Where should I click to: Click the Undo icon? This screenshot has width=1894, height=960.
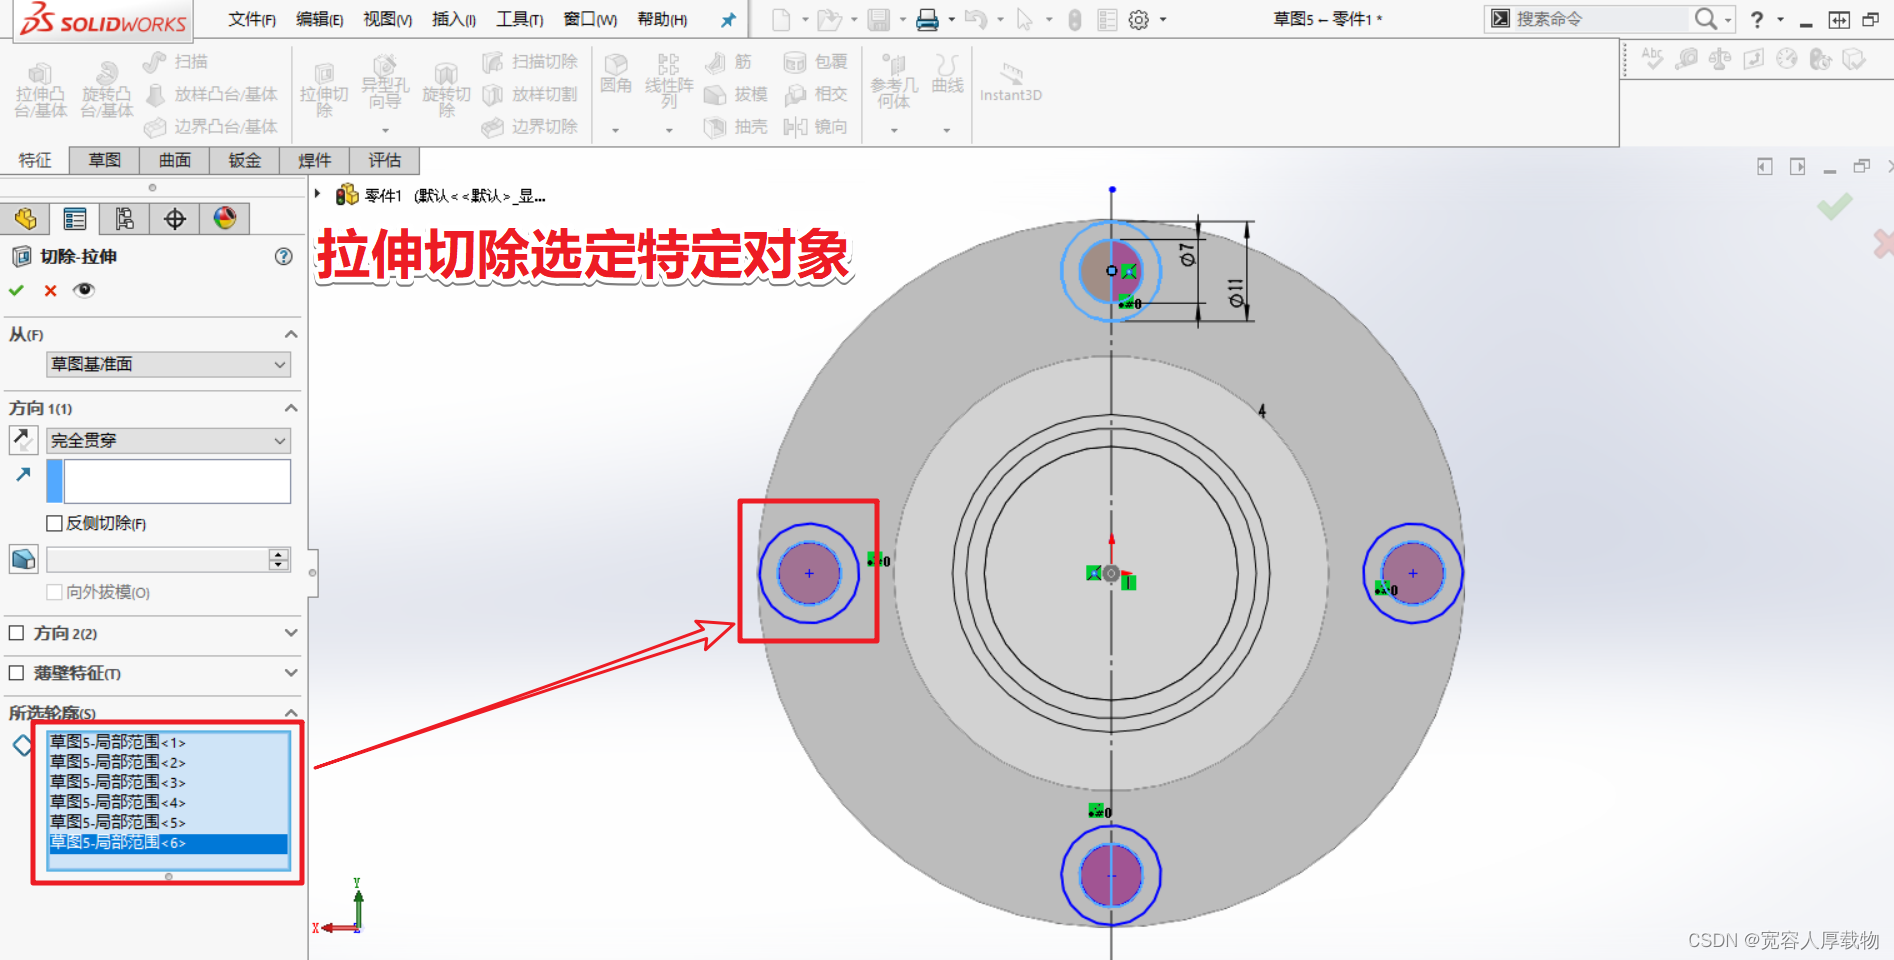(976, 19)
